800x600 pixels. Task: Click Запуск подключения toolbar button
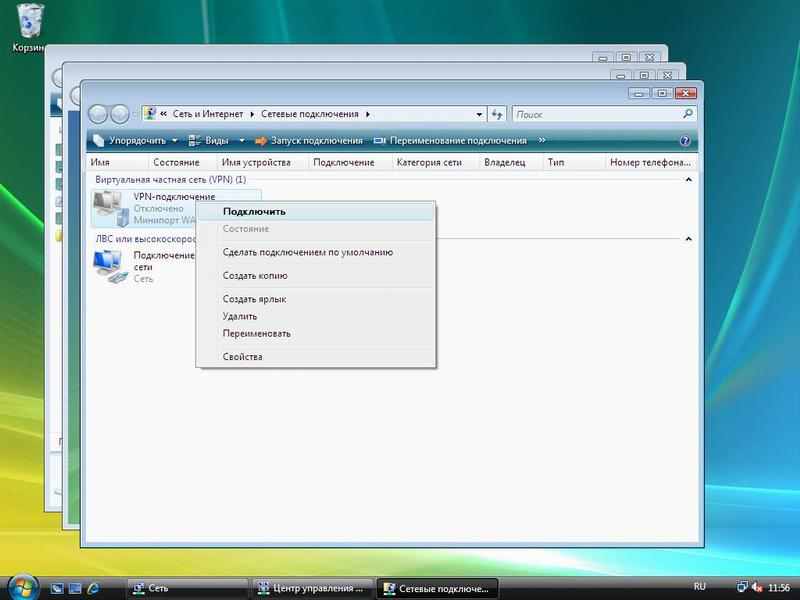(x=309, y=141)
